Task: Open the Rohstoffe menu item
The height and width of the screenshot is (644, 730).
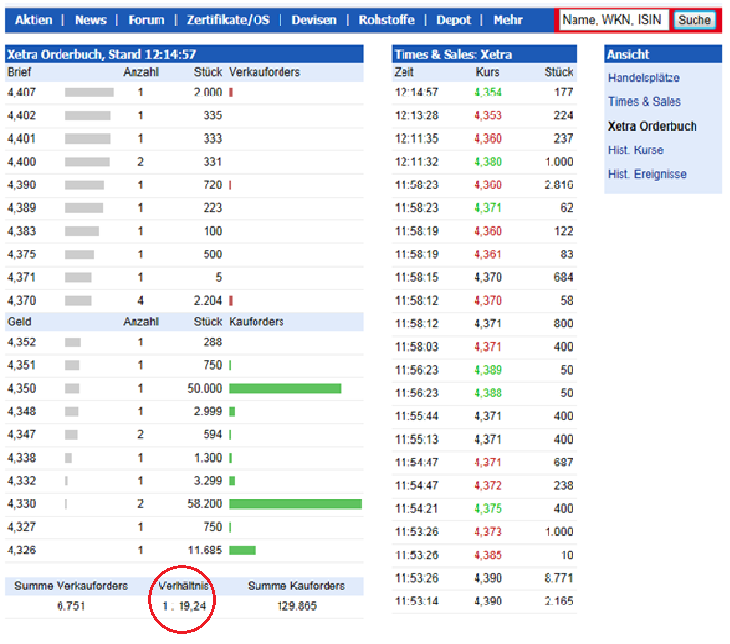Action: click(x=385, y=20)
